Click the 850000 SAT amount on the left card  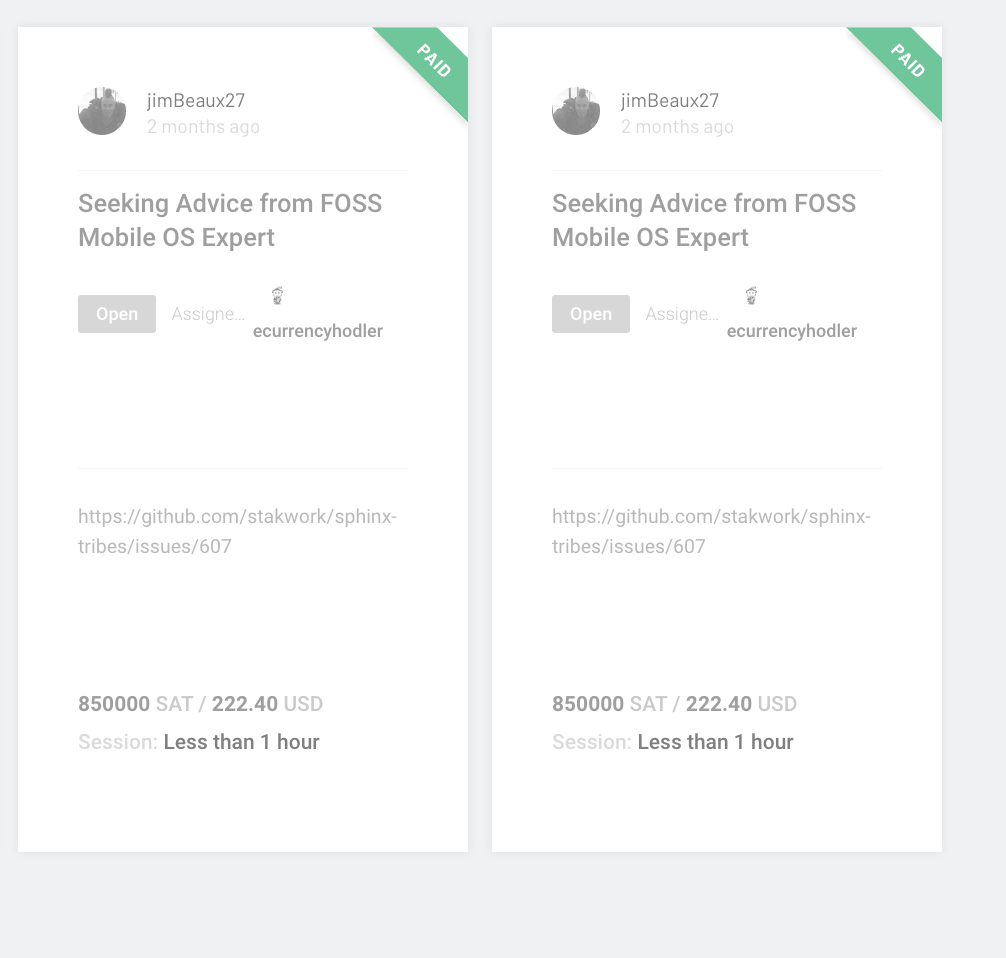click(x=114, y=704)
